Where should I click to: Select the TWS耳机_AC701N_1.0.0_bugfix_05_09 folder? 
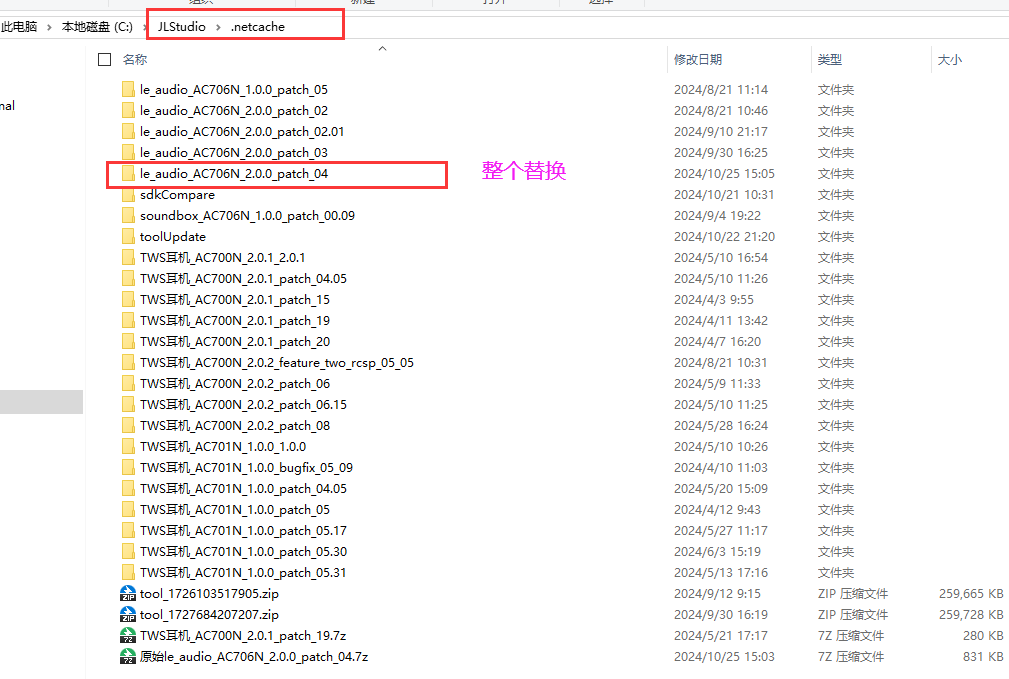246,468
